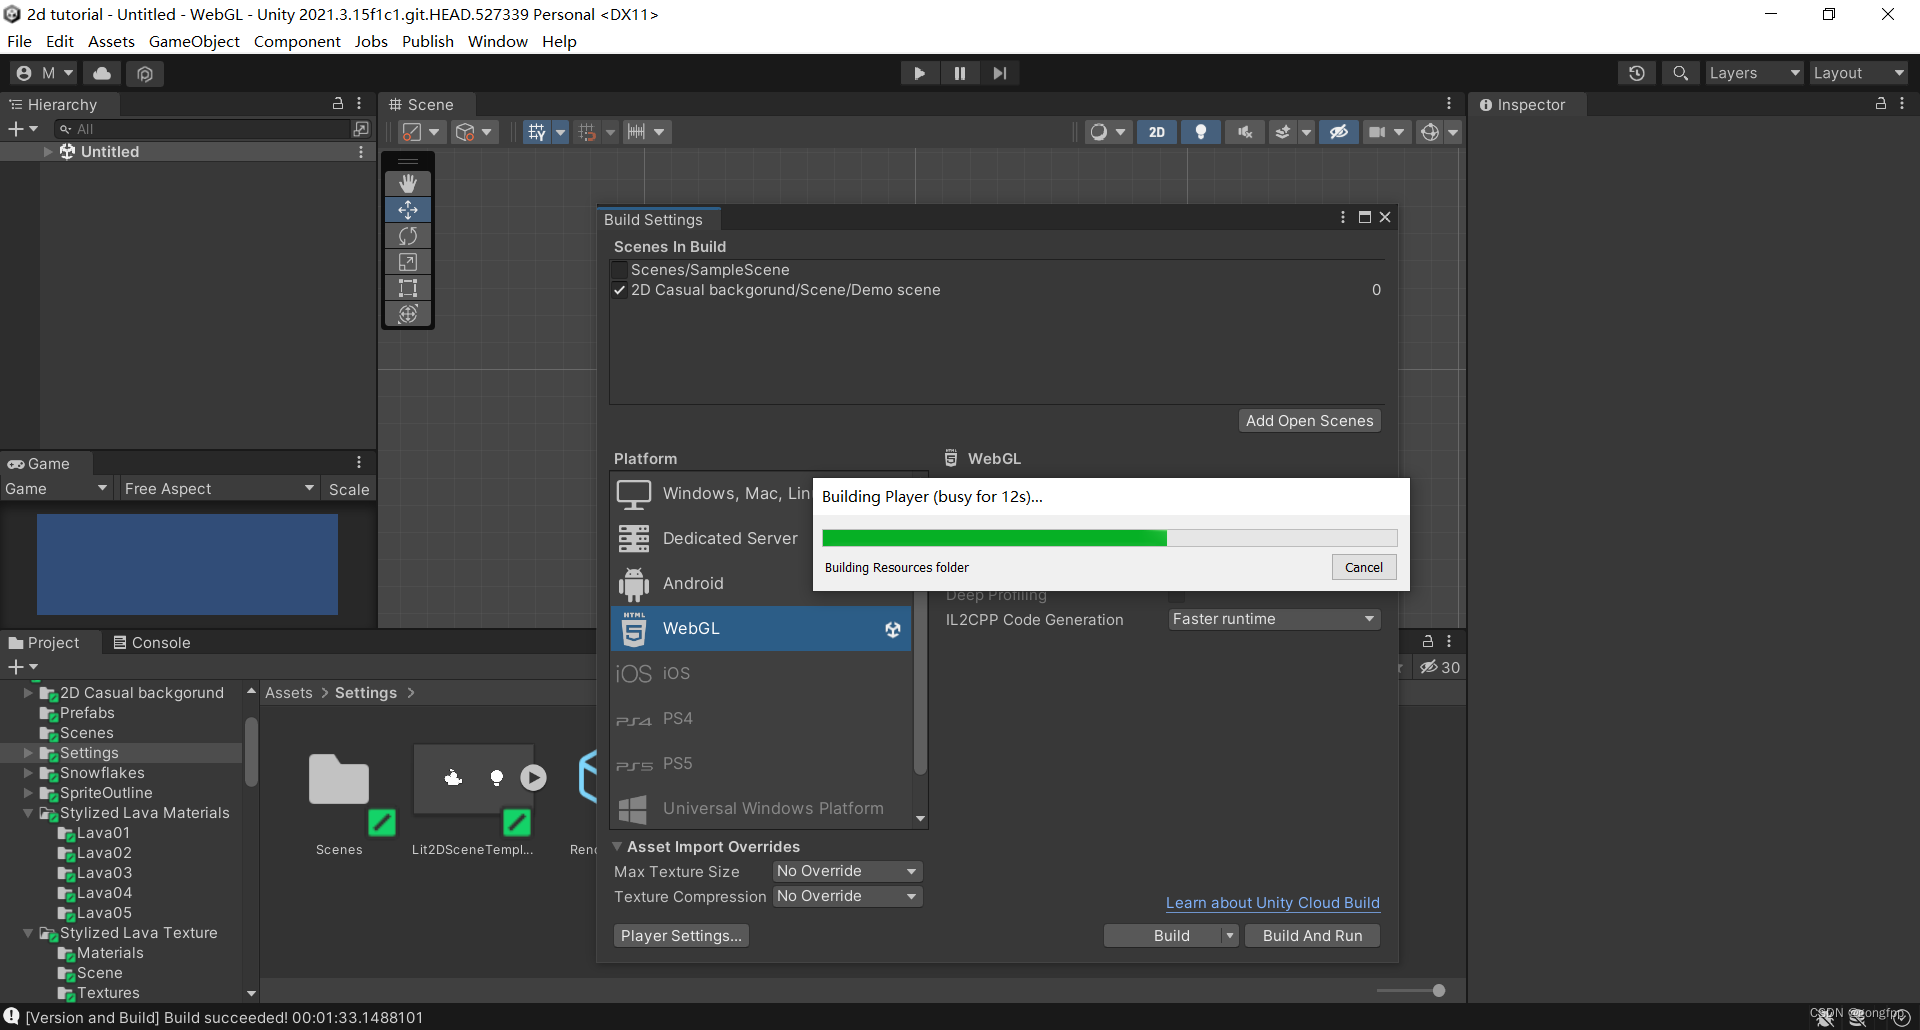Toggle 2D scene view mode
1920x1030 pixels.
[x=1157, y=132]
